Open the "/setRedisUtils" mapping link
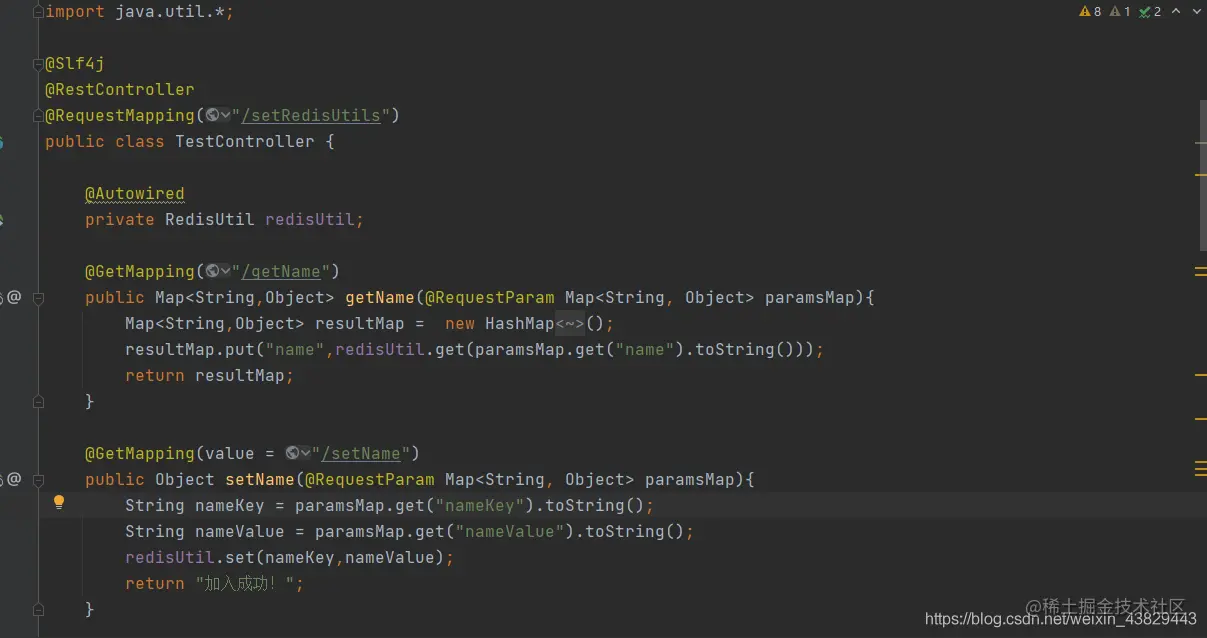 tap(311, 116)
